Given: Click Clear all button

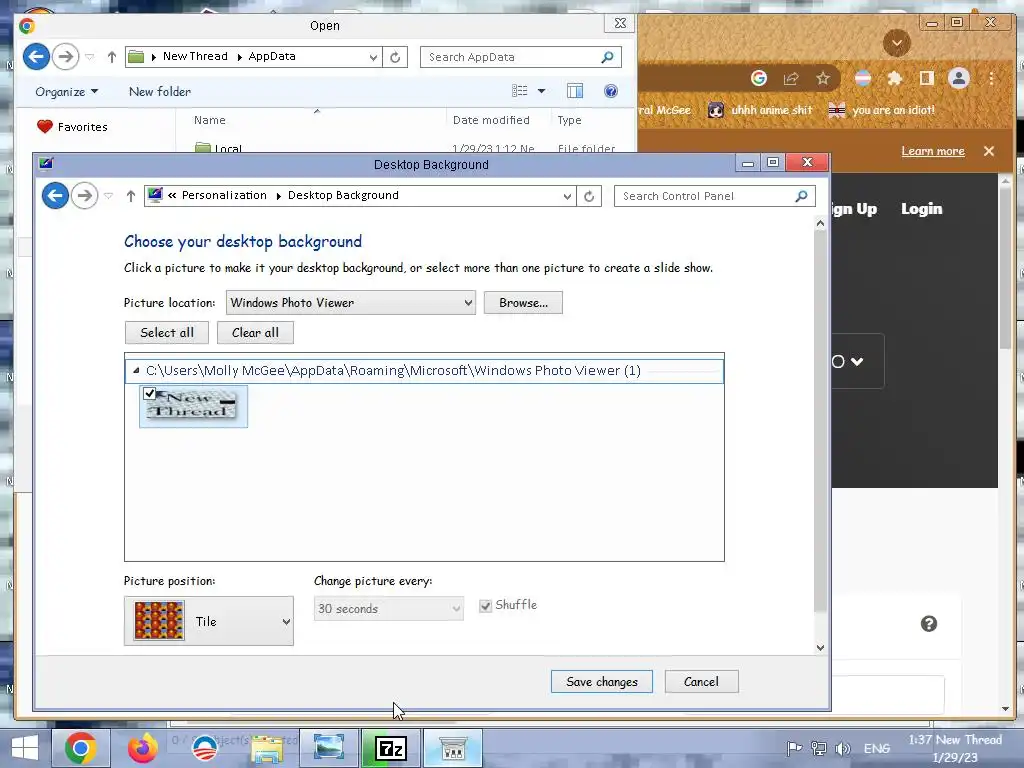Looking at the screenshot, I should coord(255,332).
